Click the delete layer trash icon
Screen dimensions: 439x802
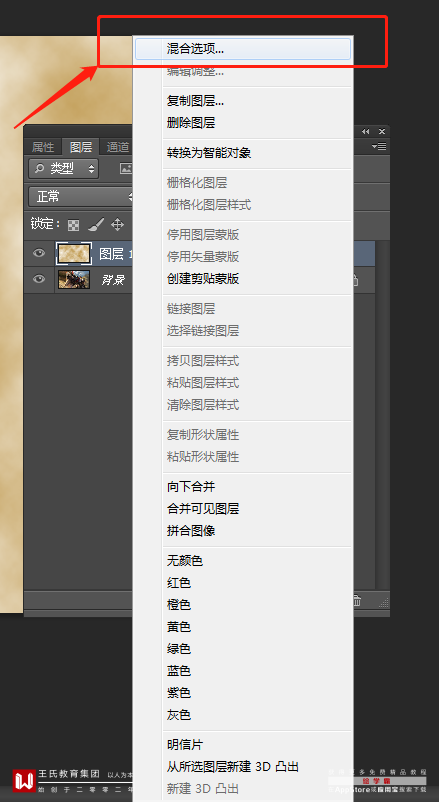click(357, 602)
